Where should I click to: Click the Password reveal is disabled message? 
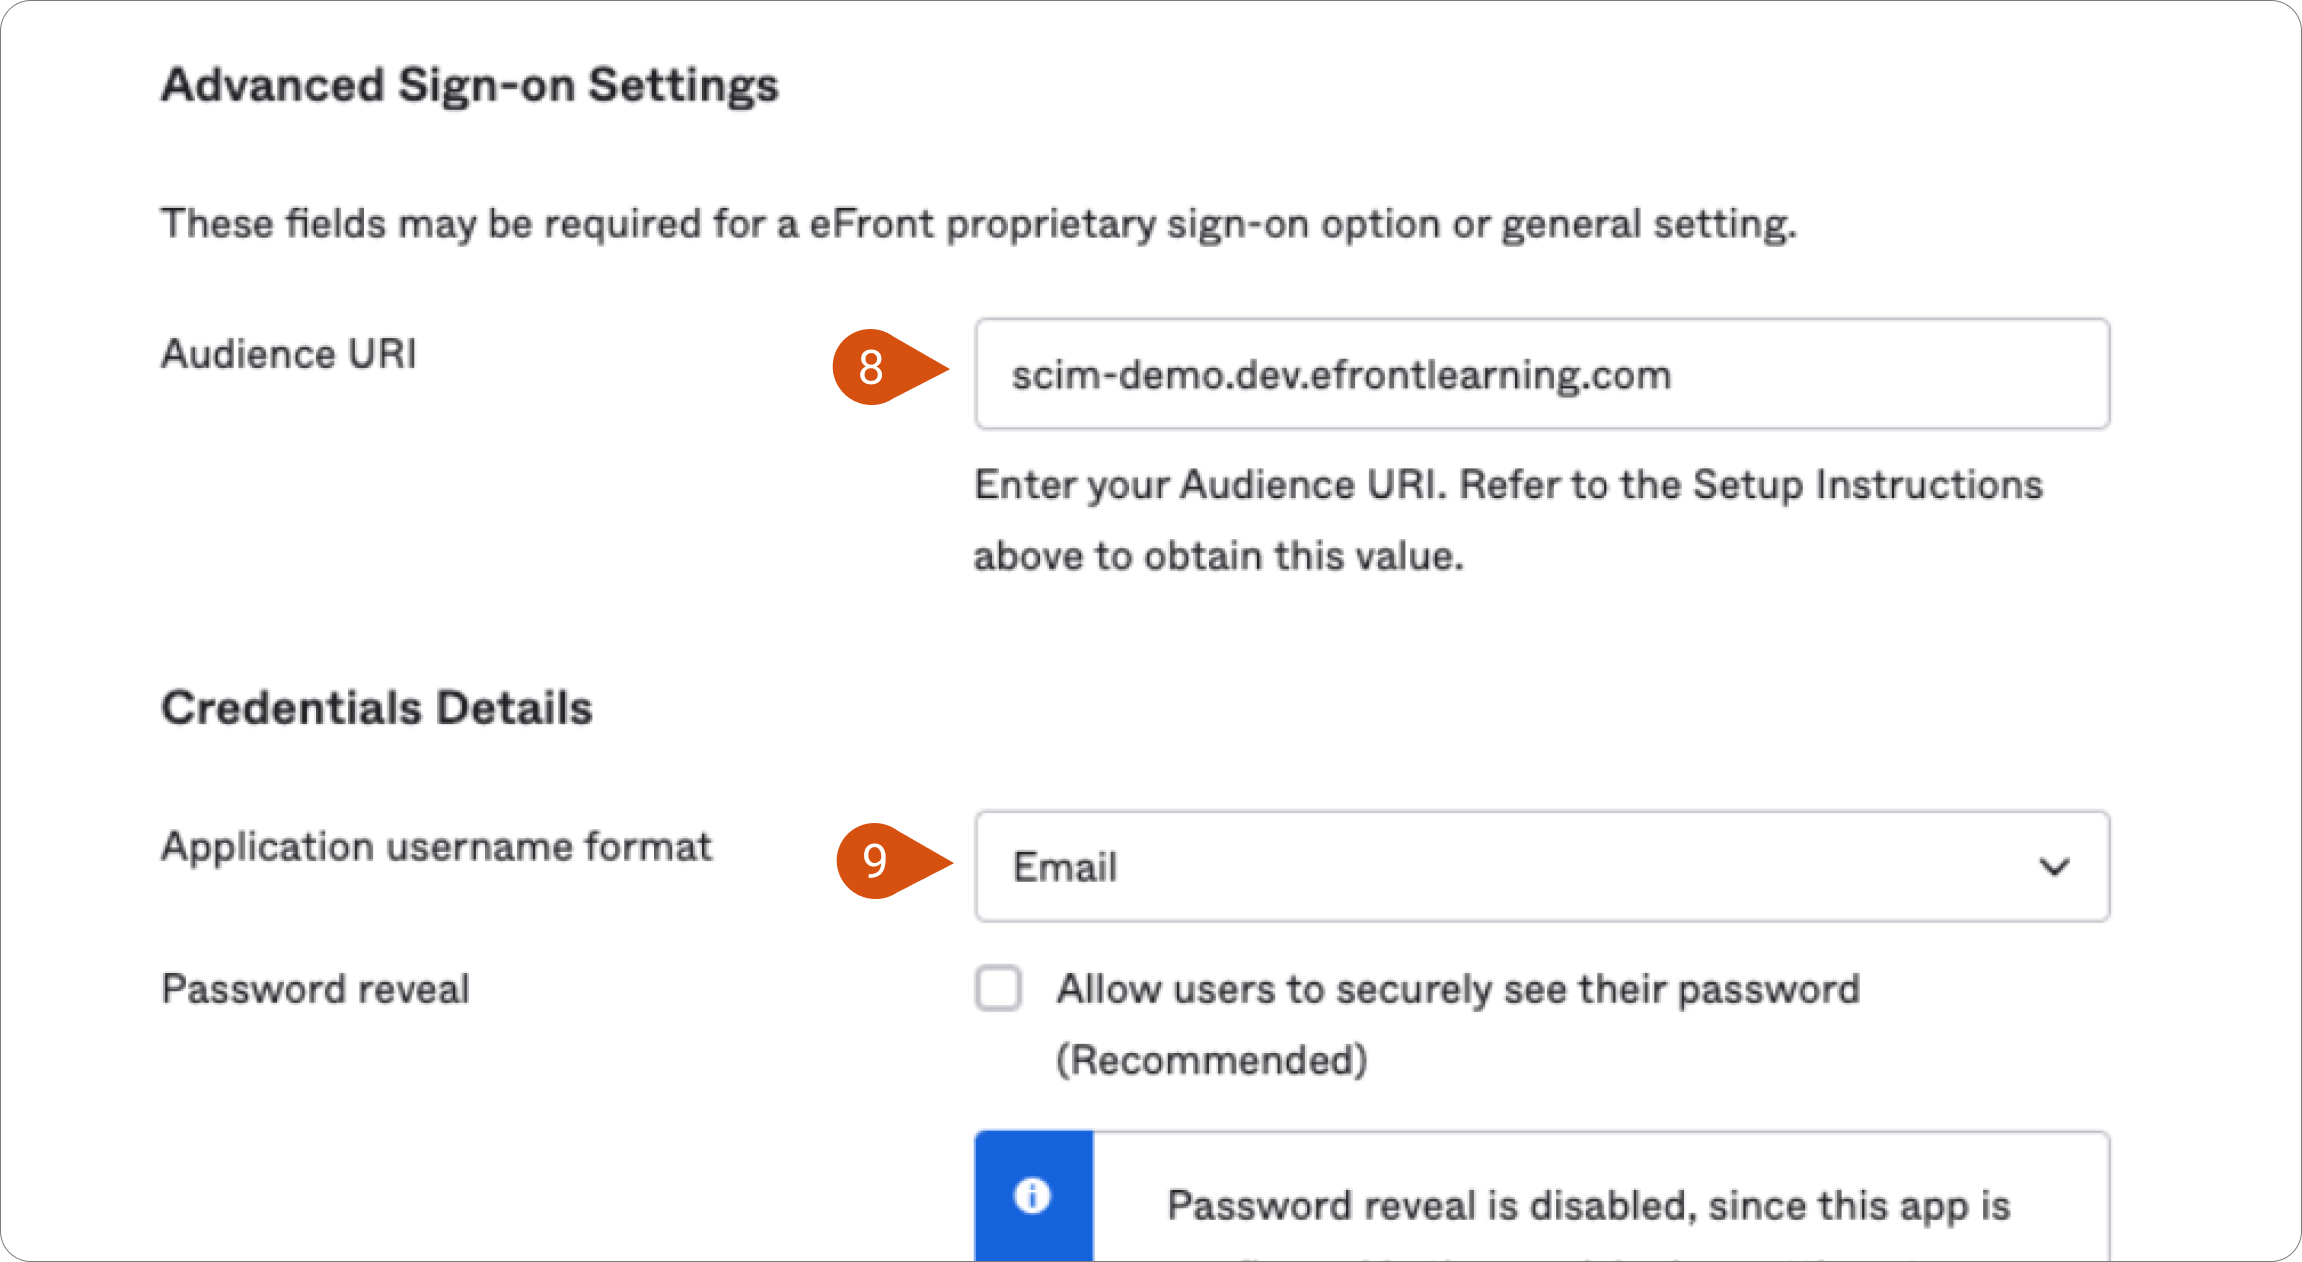coord(1589,1205)
